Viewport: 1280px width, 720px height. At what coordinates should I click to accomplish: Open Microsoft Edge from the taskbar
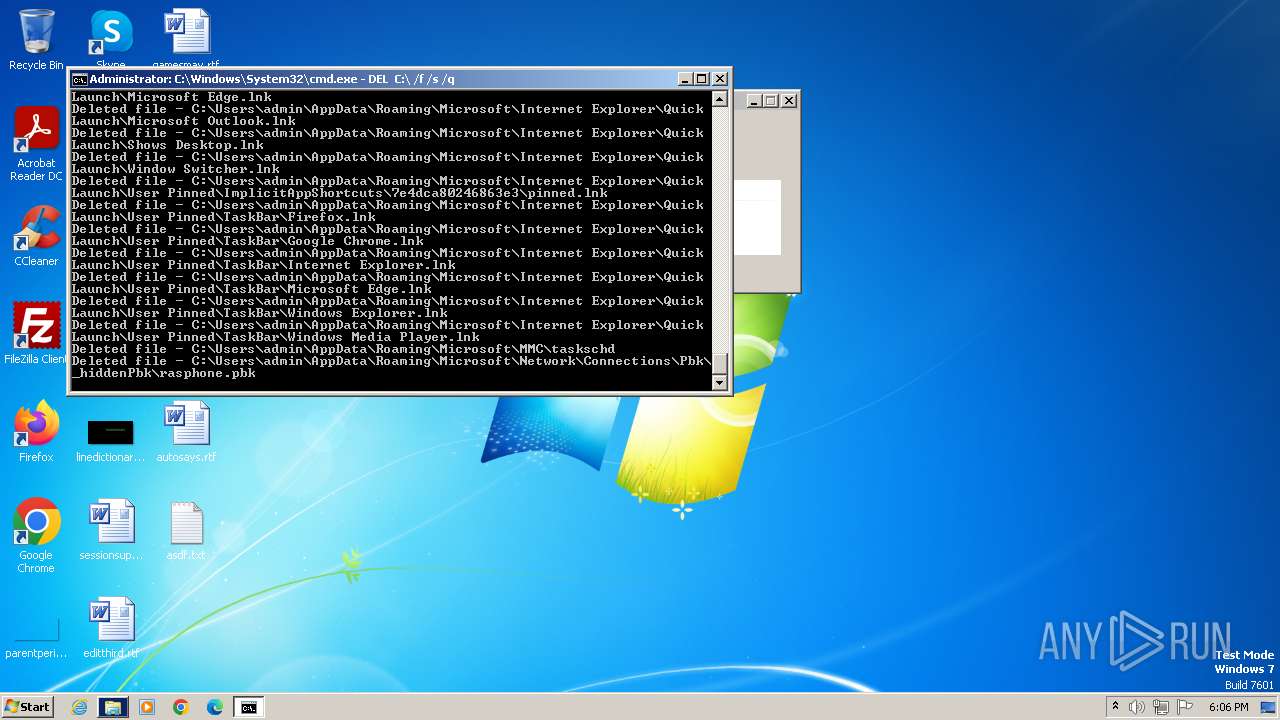[215, 707]
